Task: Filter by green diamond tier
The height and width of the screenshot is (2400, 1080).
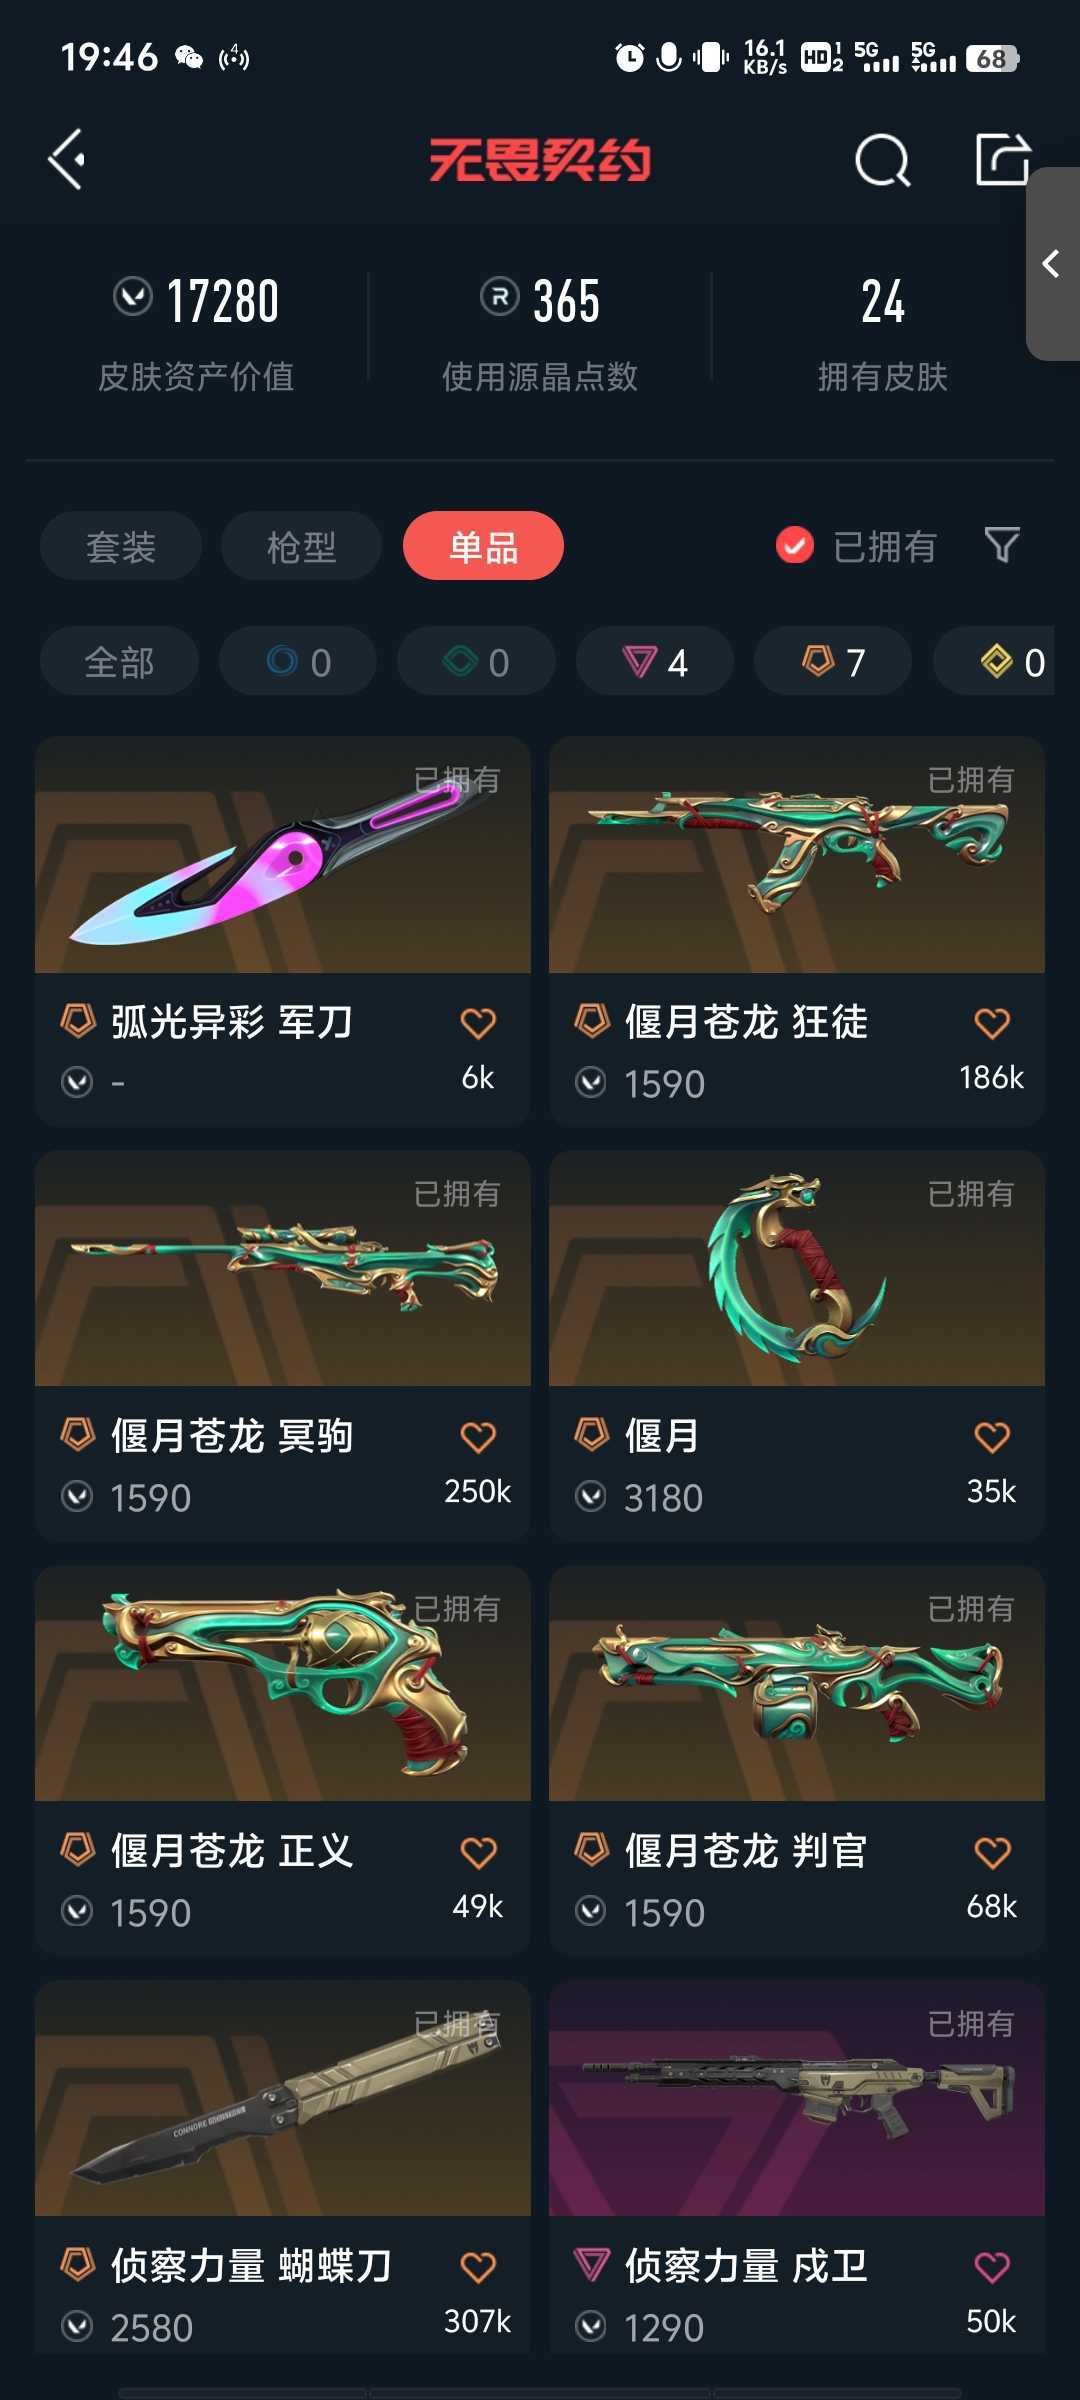Action: click(476, 661)
